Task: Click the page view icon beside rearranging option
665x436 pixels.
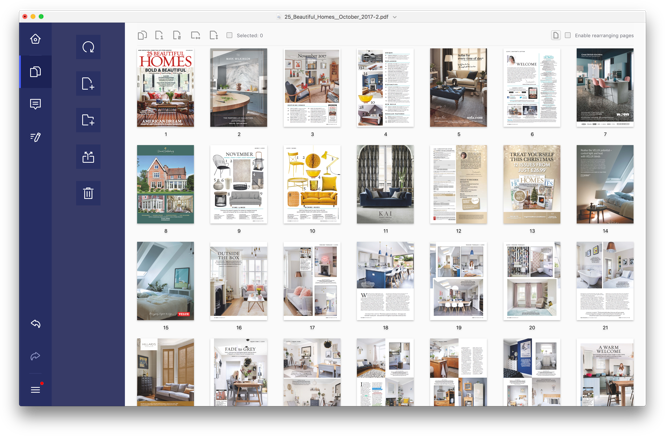Action: (x=556, y=35)
